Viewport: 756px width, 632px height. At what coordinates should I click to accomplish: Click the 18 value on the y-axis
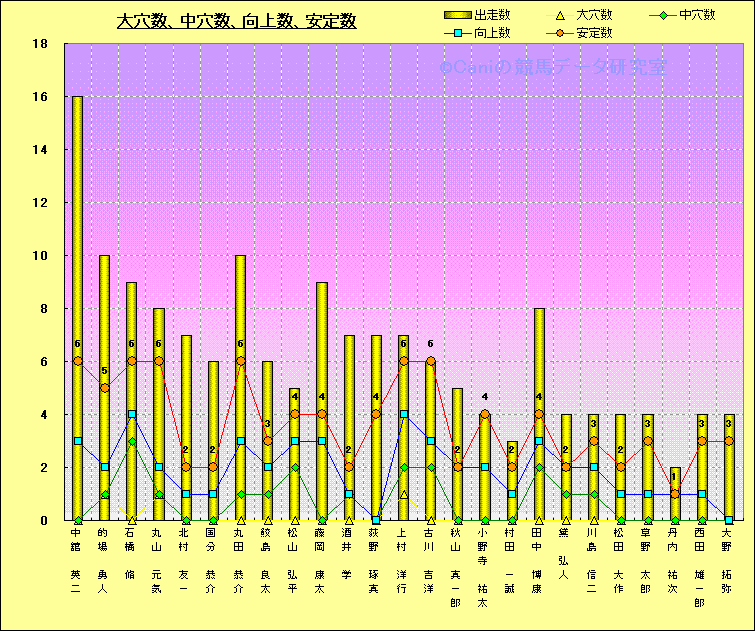(x=41, y=44)
